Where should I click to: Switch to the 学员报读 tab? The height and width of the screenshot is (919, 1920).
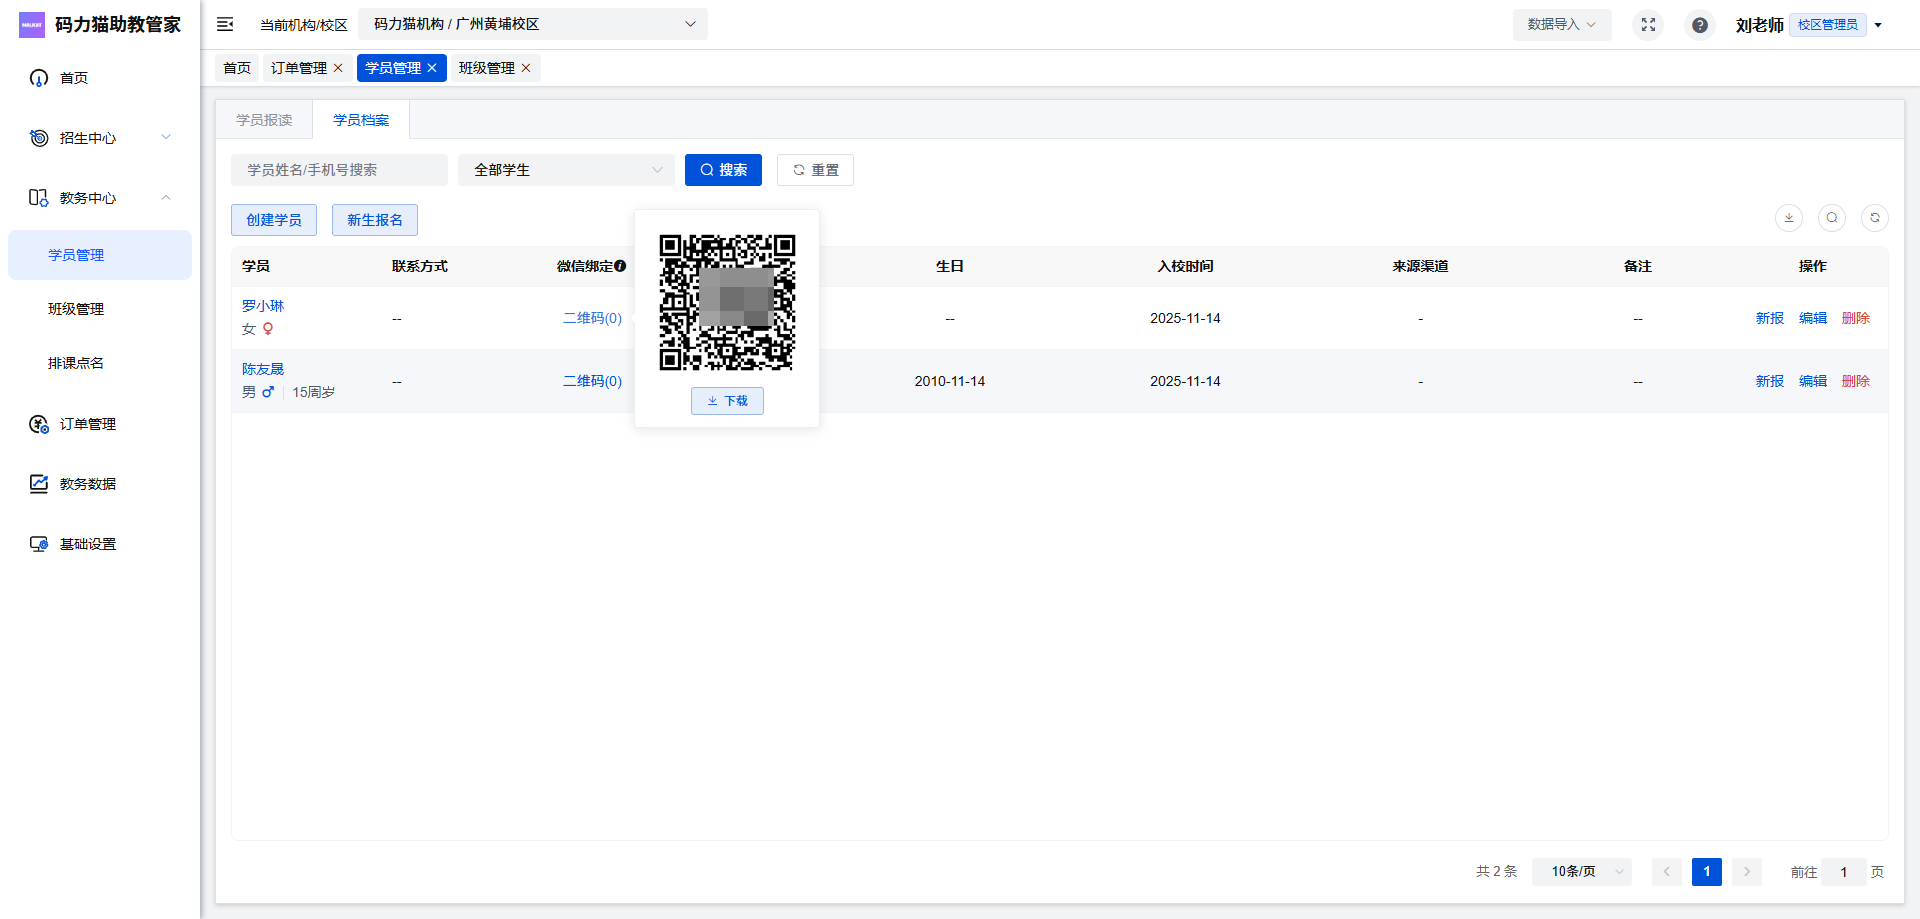click(264, 120)
